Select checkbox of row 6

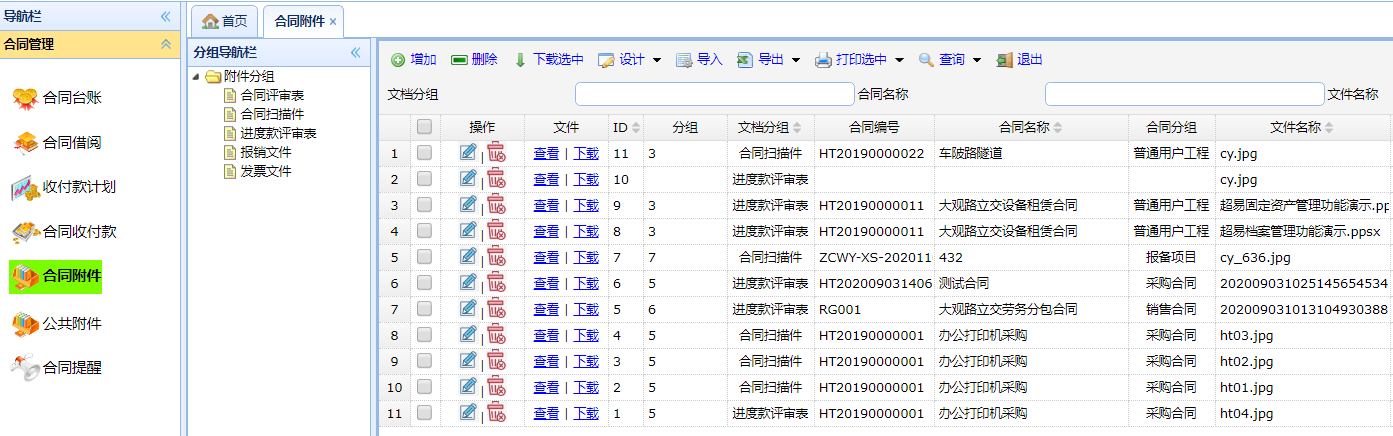coord(425,283)
